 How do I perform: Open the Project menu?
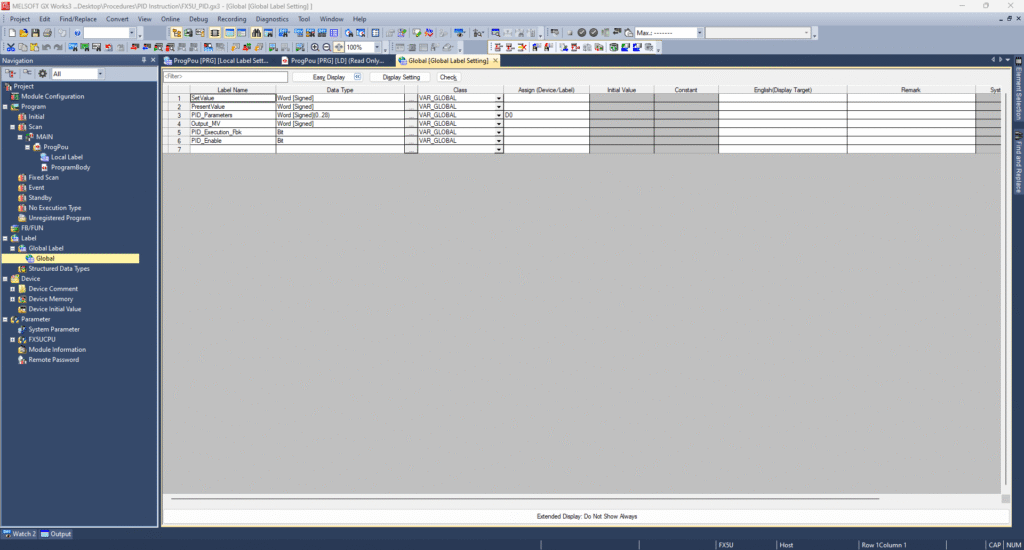pos(20,19)
